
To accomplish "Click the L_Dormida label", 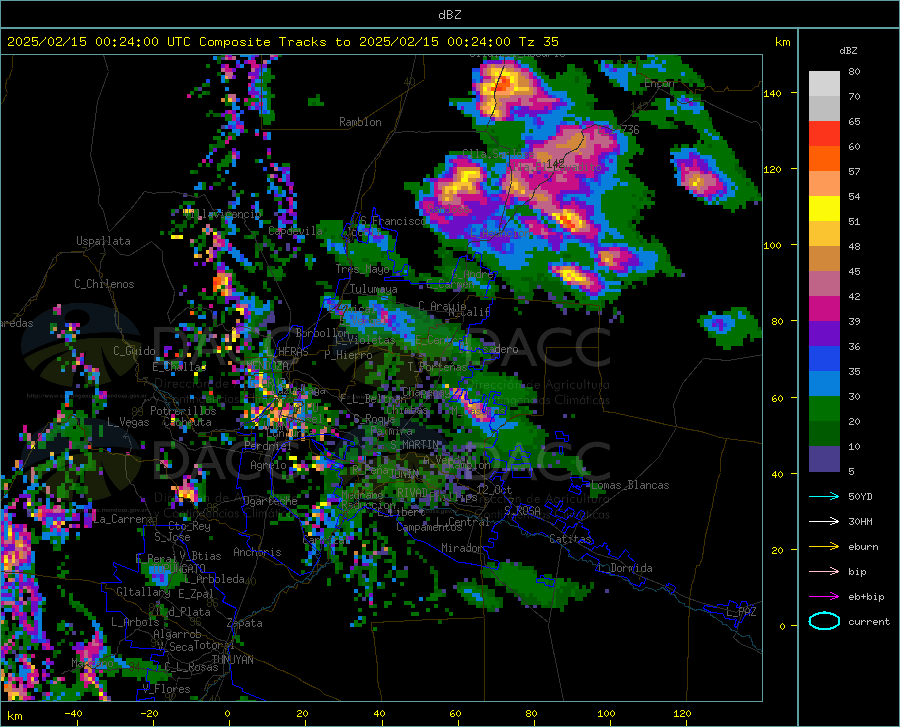I will [x=624, y=568].
